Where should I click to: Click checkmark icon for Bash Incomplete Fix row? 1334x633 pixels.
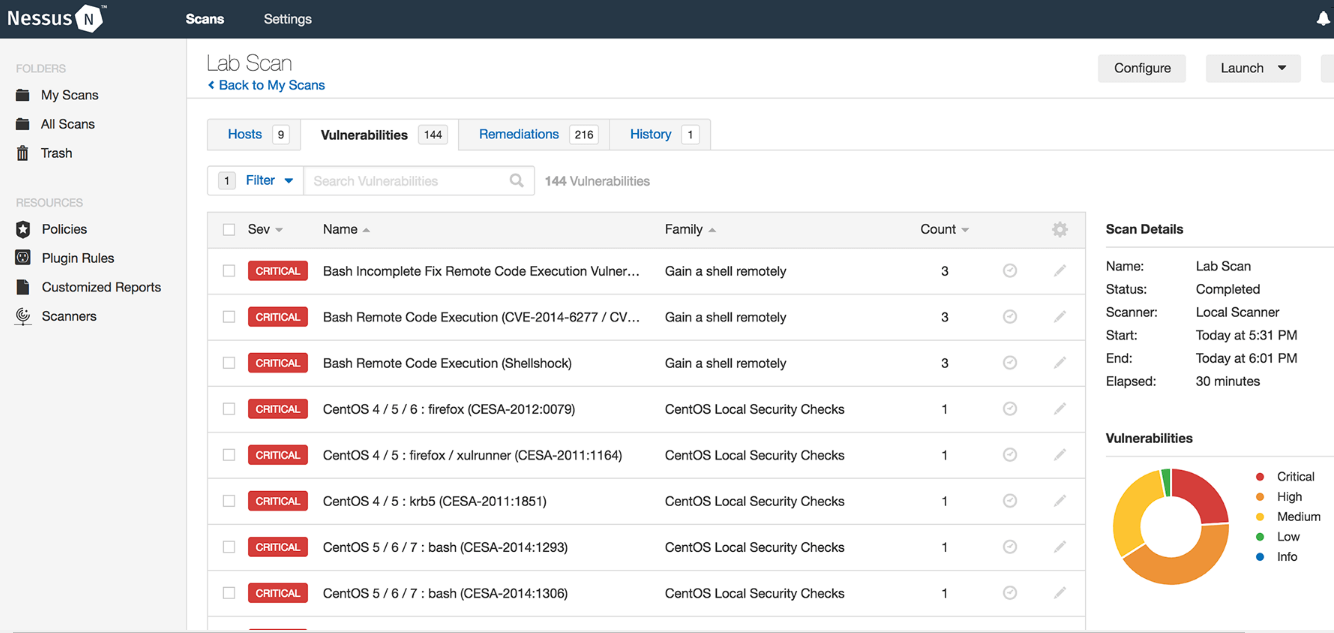click(1010, 271)
